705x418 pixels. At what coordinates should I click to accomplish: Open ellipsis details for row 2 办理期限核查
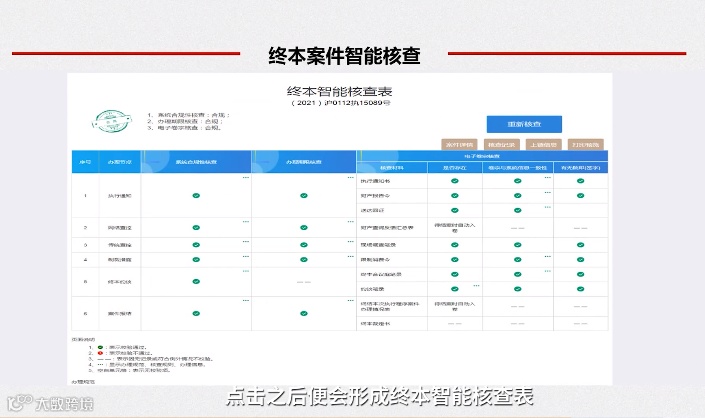(351, 222)
